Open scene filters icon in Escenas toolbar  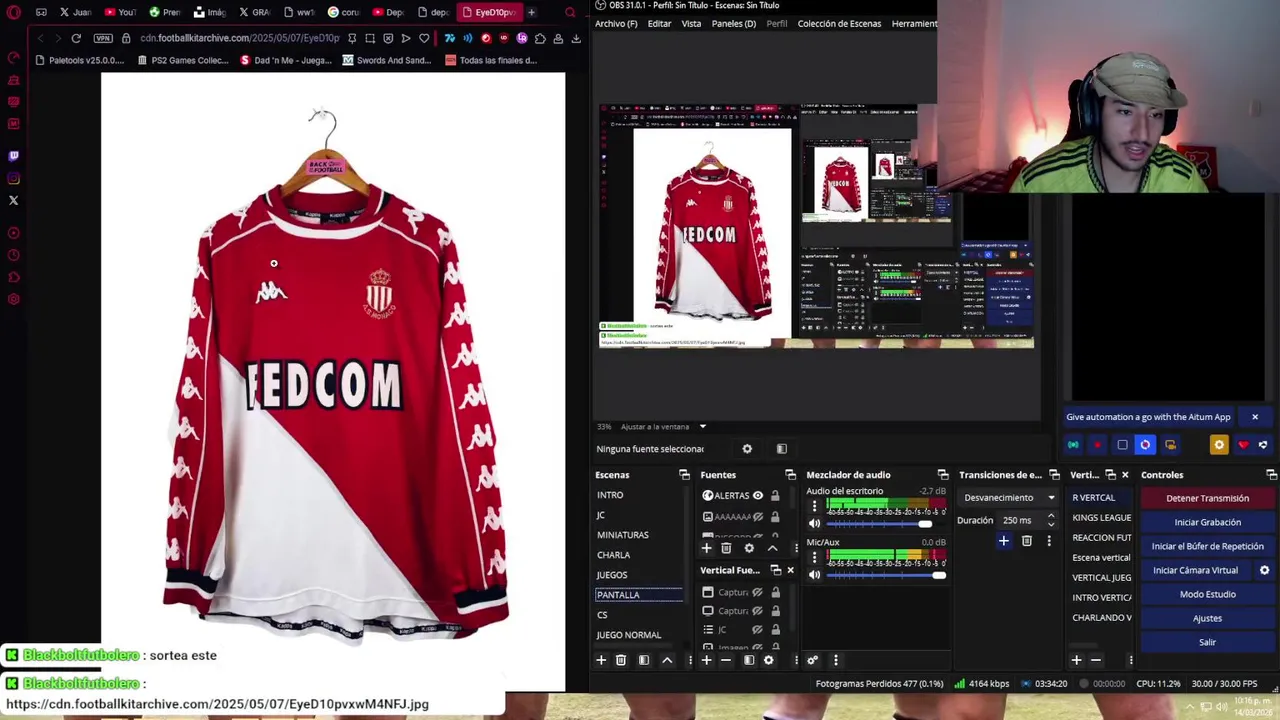point(644,660)
